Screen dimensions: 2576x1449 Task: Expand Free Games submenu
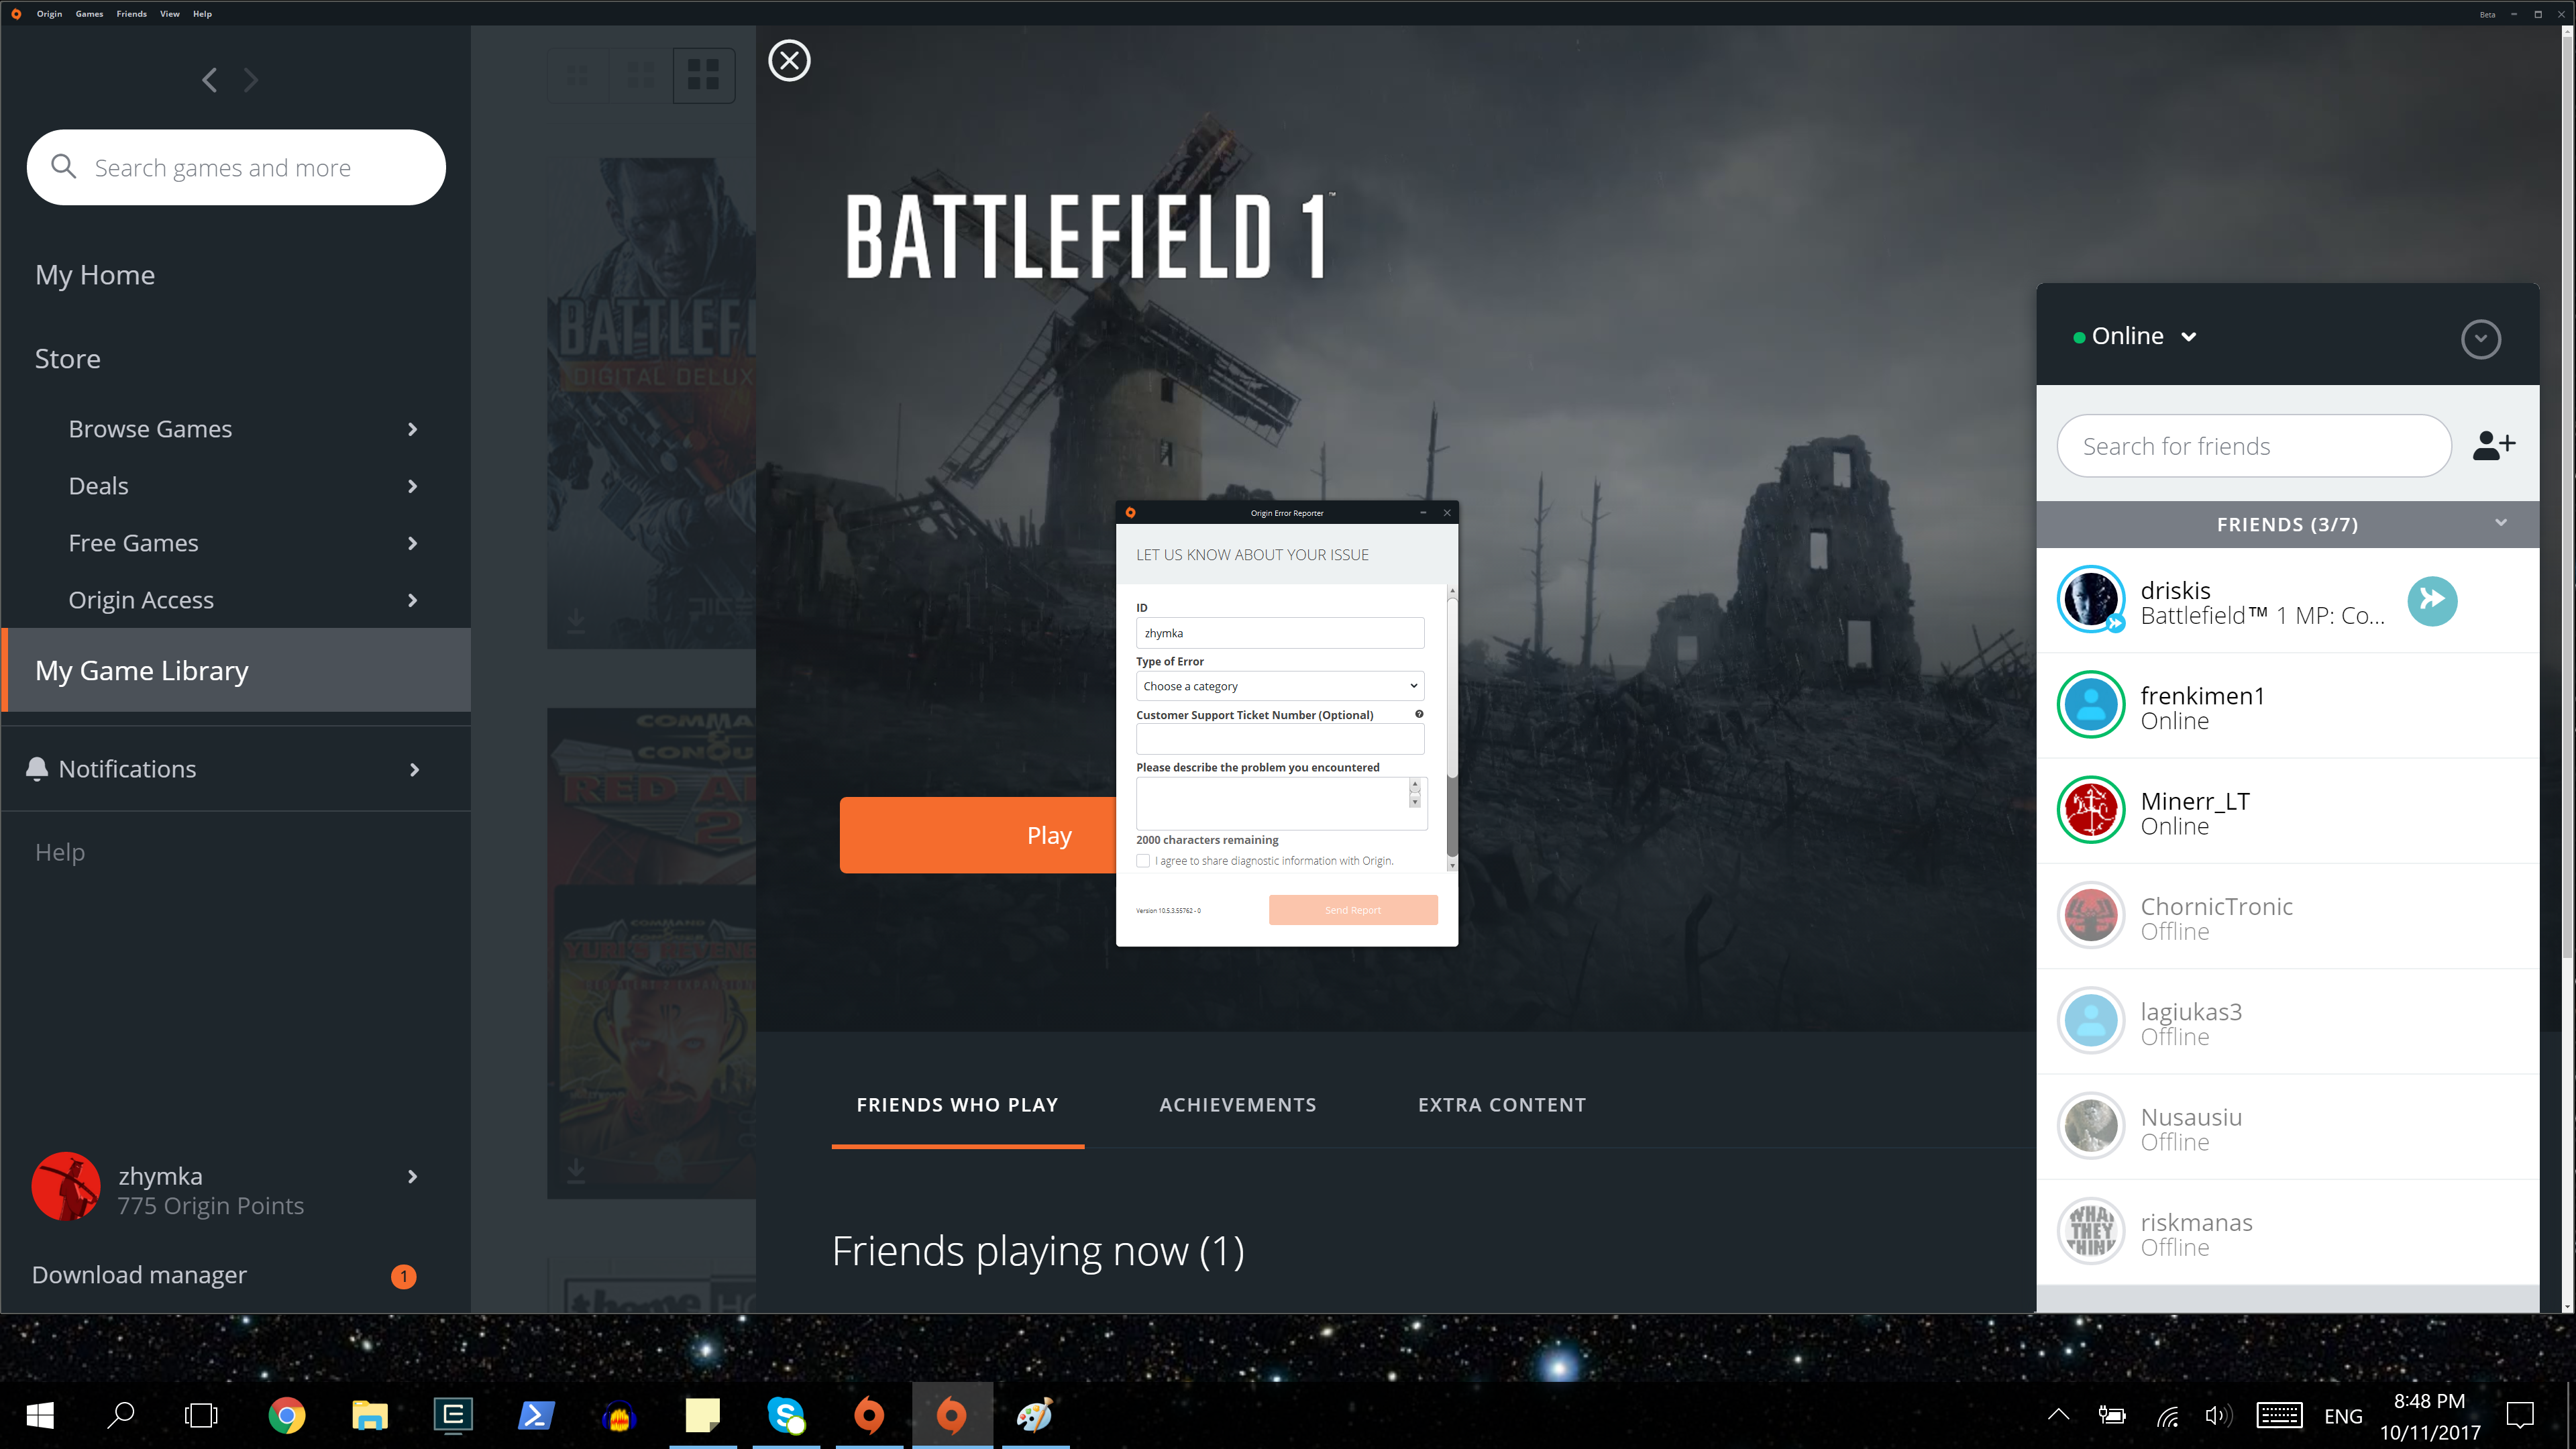[412, 543]
